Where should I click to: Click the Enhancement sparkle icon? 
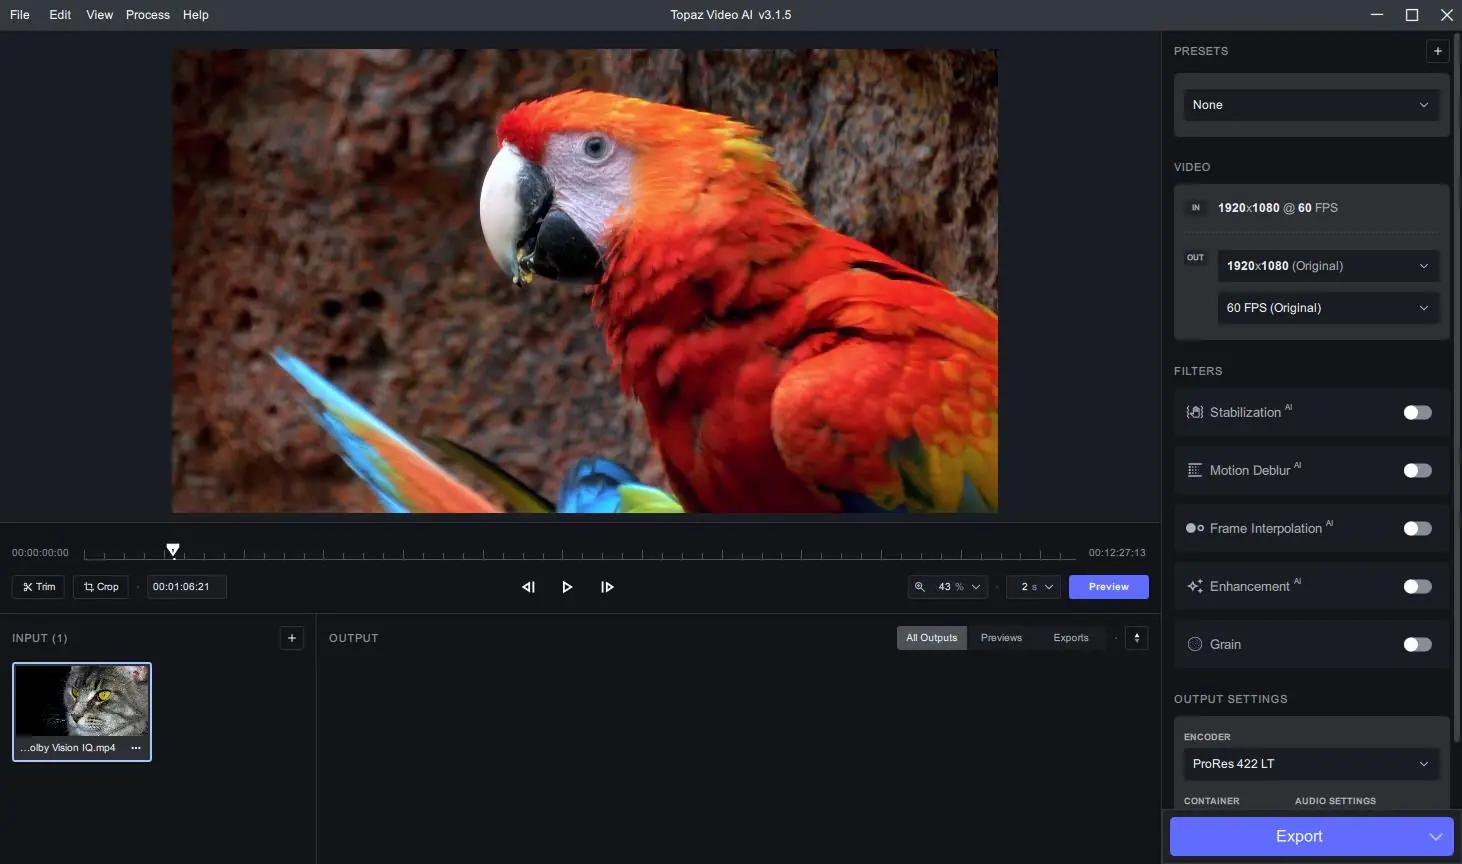[x=1194, y=586]
